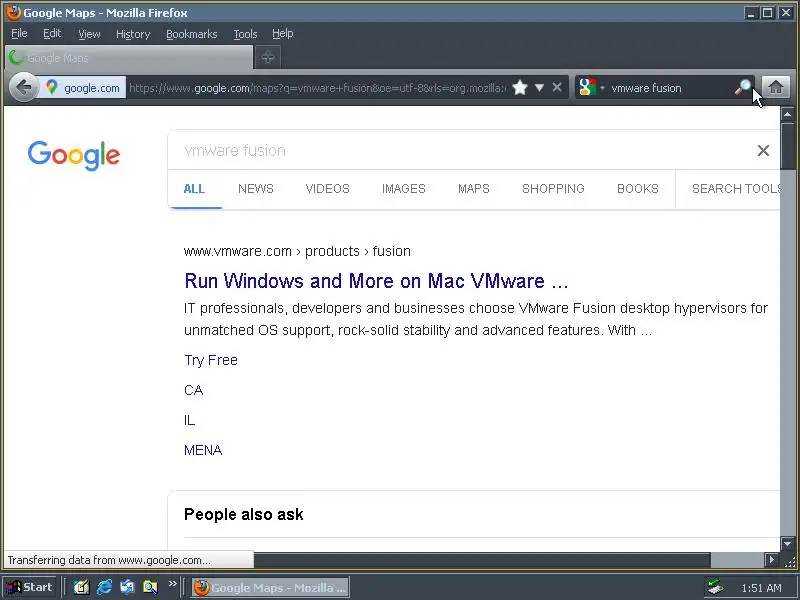Switch to the IMAGES results tab

(404, 189)
